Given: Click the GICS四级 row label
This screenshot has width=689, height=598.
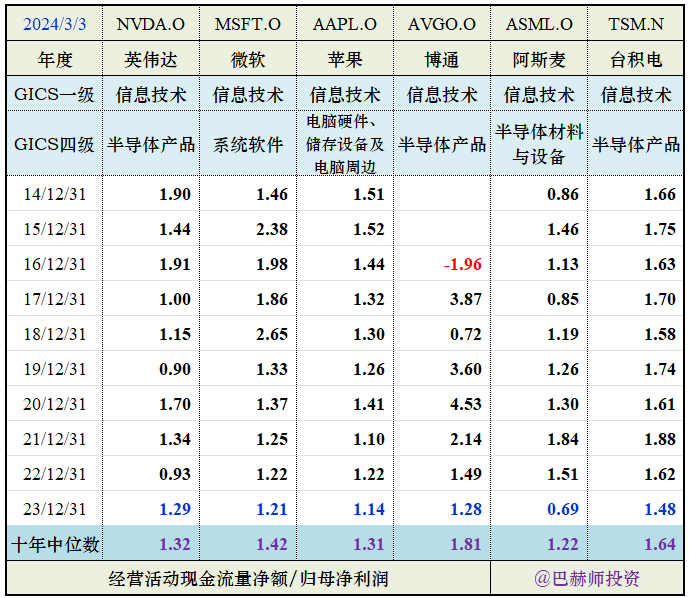Looking at the screenshot, I should click(x=54, y=144).
